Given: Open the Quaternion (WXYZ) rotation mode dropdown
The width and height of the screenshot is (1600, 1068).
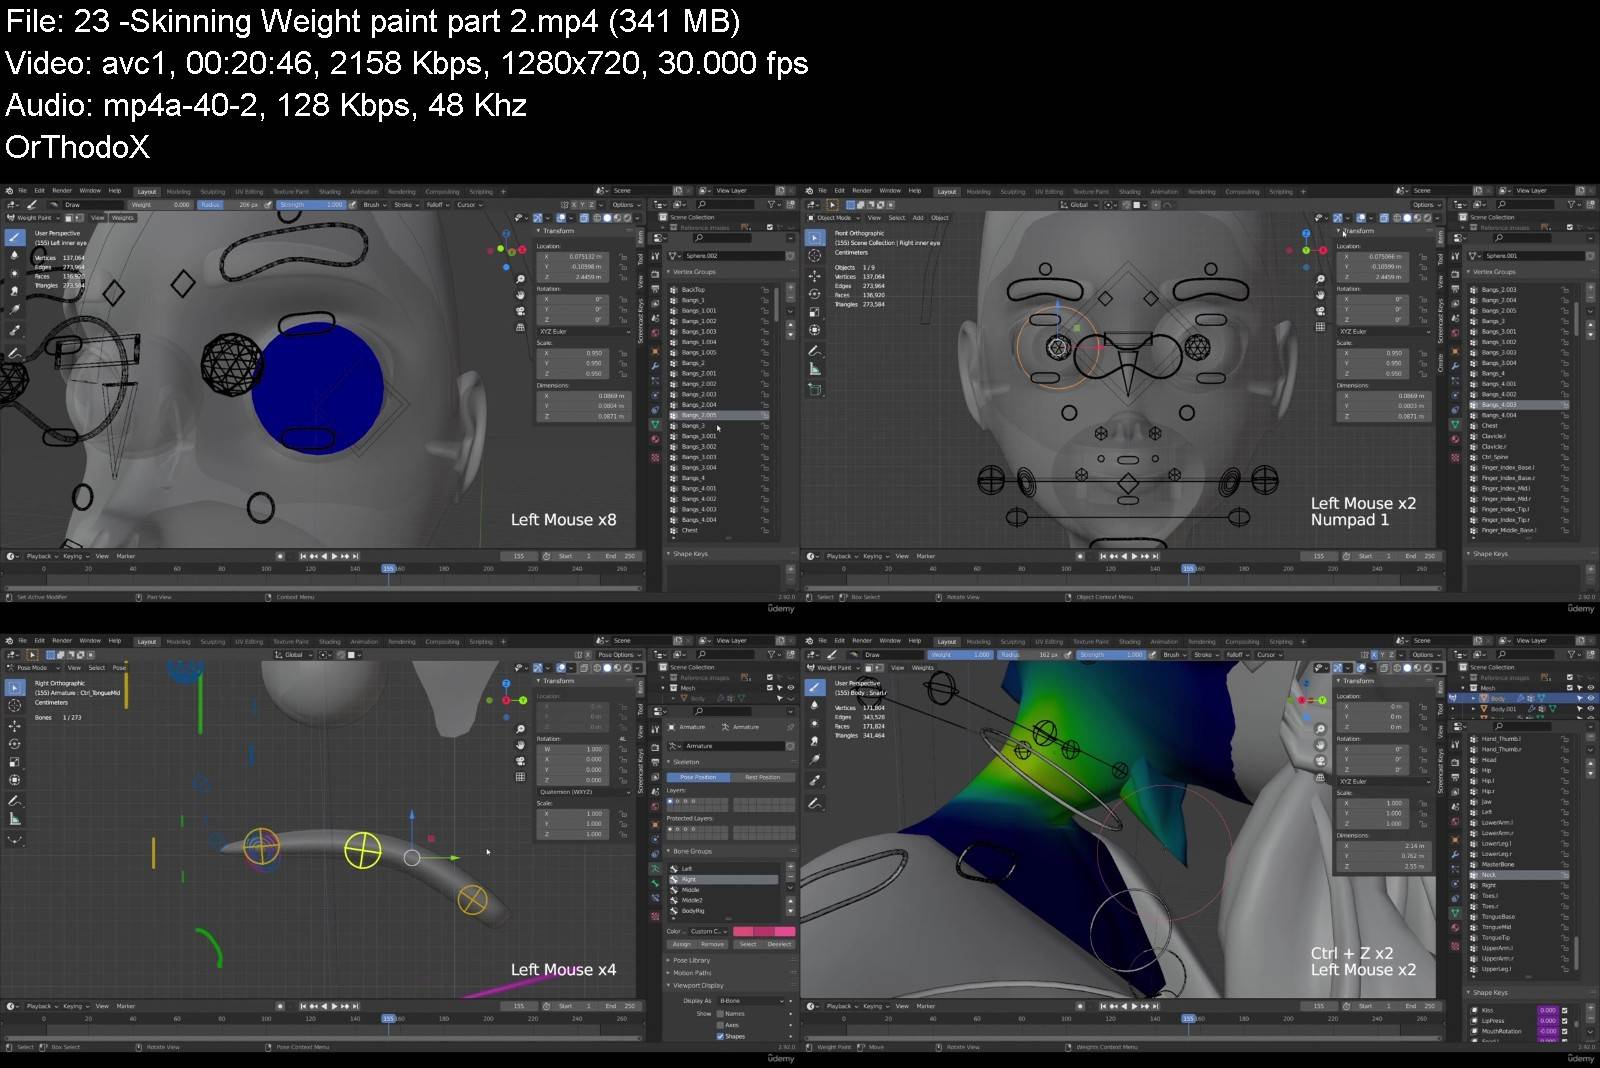Looking at the screenshot, I should [578, 792].
